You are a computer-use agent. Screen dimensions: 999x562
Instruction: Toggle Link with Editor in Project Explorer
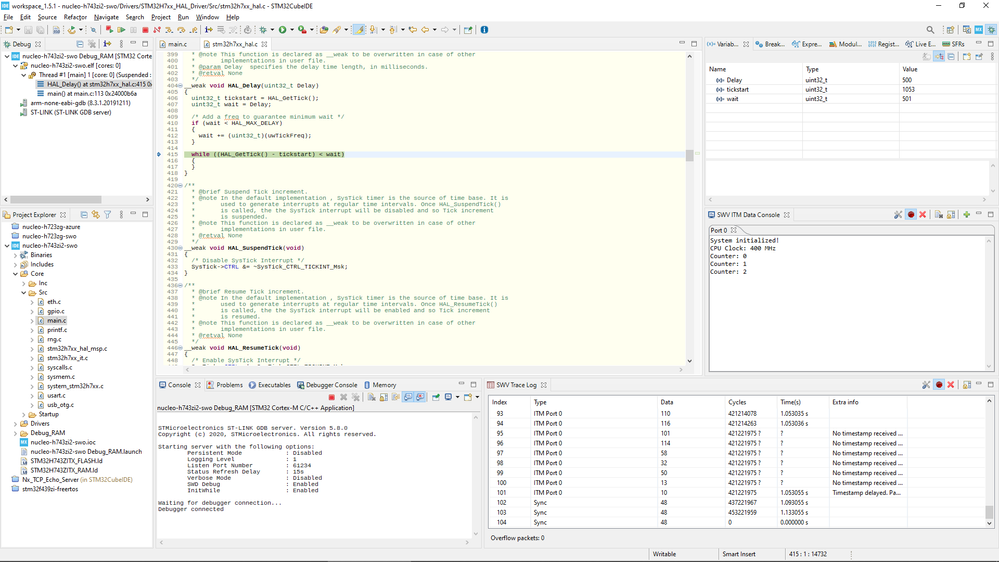tap(96, 215)
